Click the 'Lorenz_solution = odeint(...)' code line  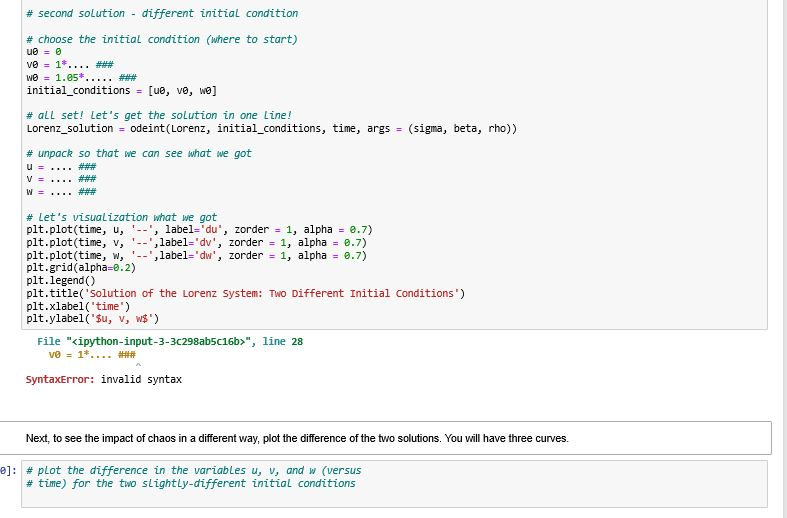coord(272,128)
